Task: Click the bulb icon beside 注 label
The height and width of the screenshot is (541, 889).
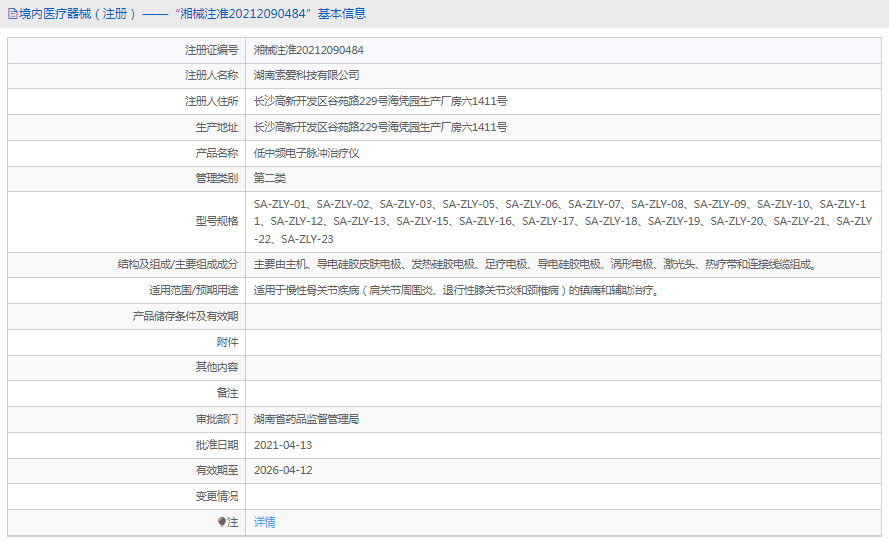Action: (222, 522)
